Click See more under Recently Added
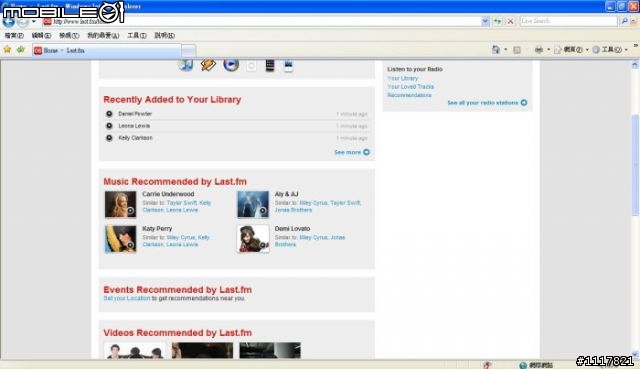This screenshot has height=369, width=640. (x=351, y=152)
